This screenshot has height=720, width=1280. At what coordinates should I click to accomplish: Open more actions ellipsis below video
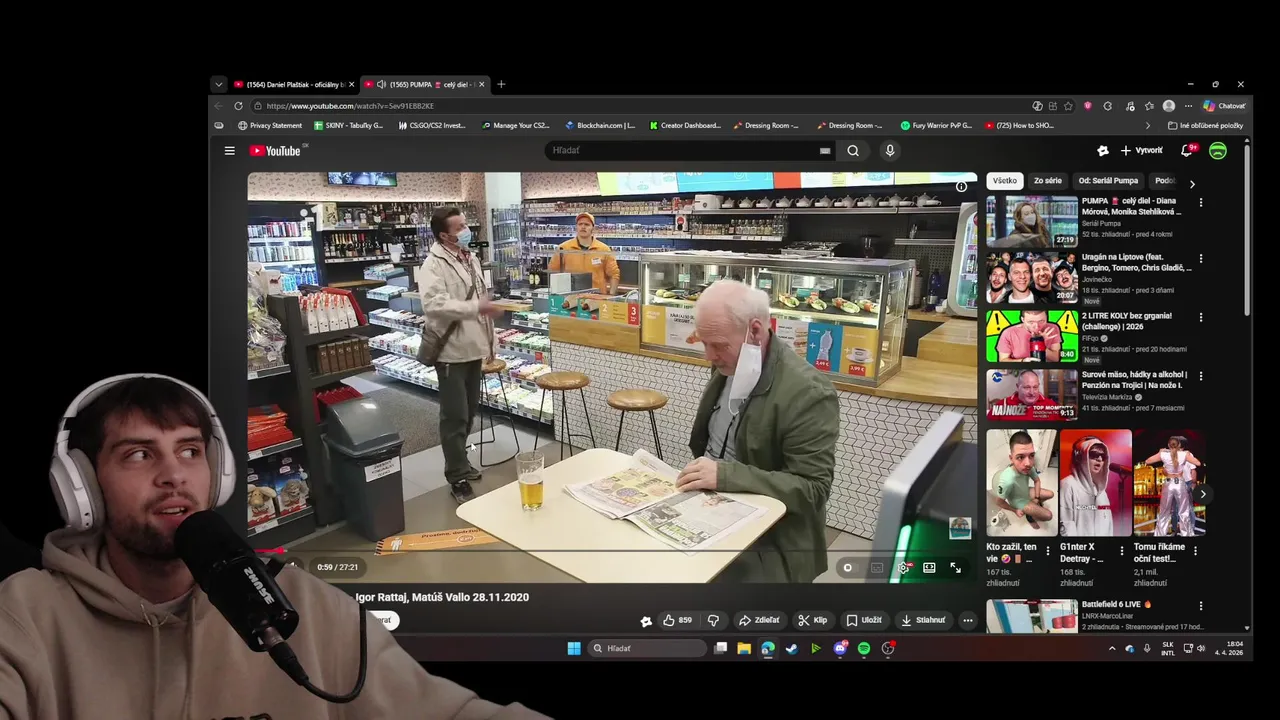pyautogui.click(x=967, y=620)
